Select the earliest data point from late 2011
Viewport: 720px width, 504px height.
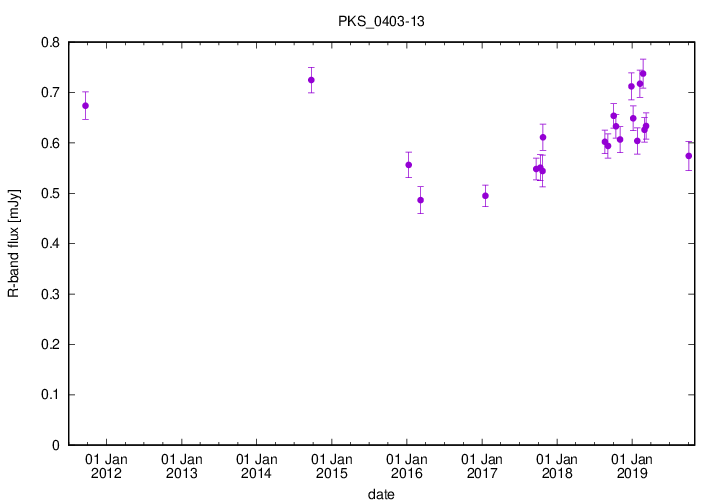85,105
